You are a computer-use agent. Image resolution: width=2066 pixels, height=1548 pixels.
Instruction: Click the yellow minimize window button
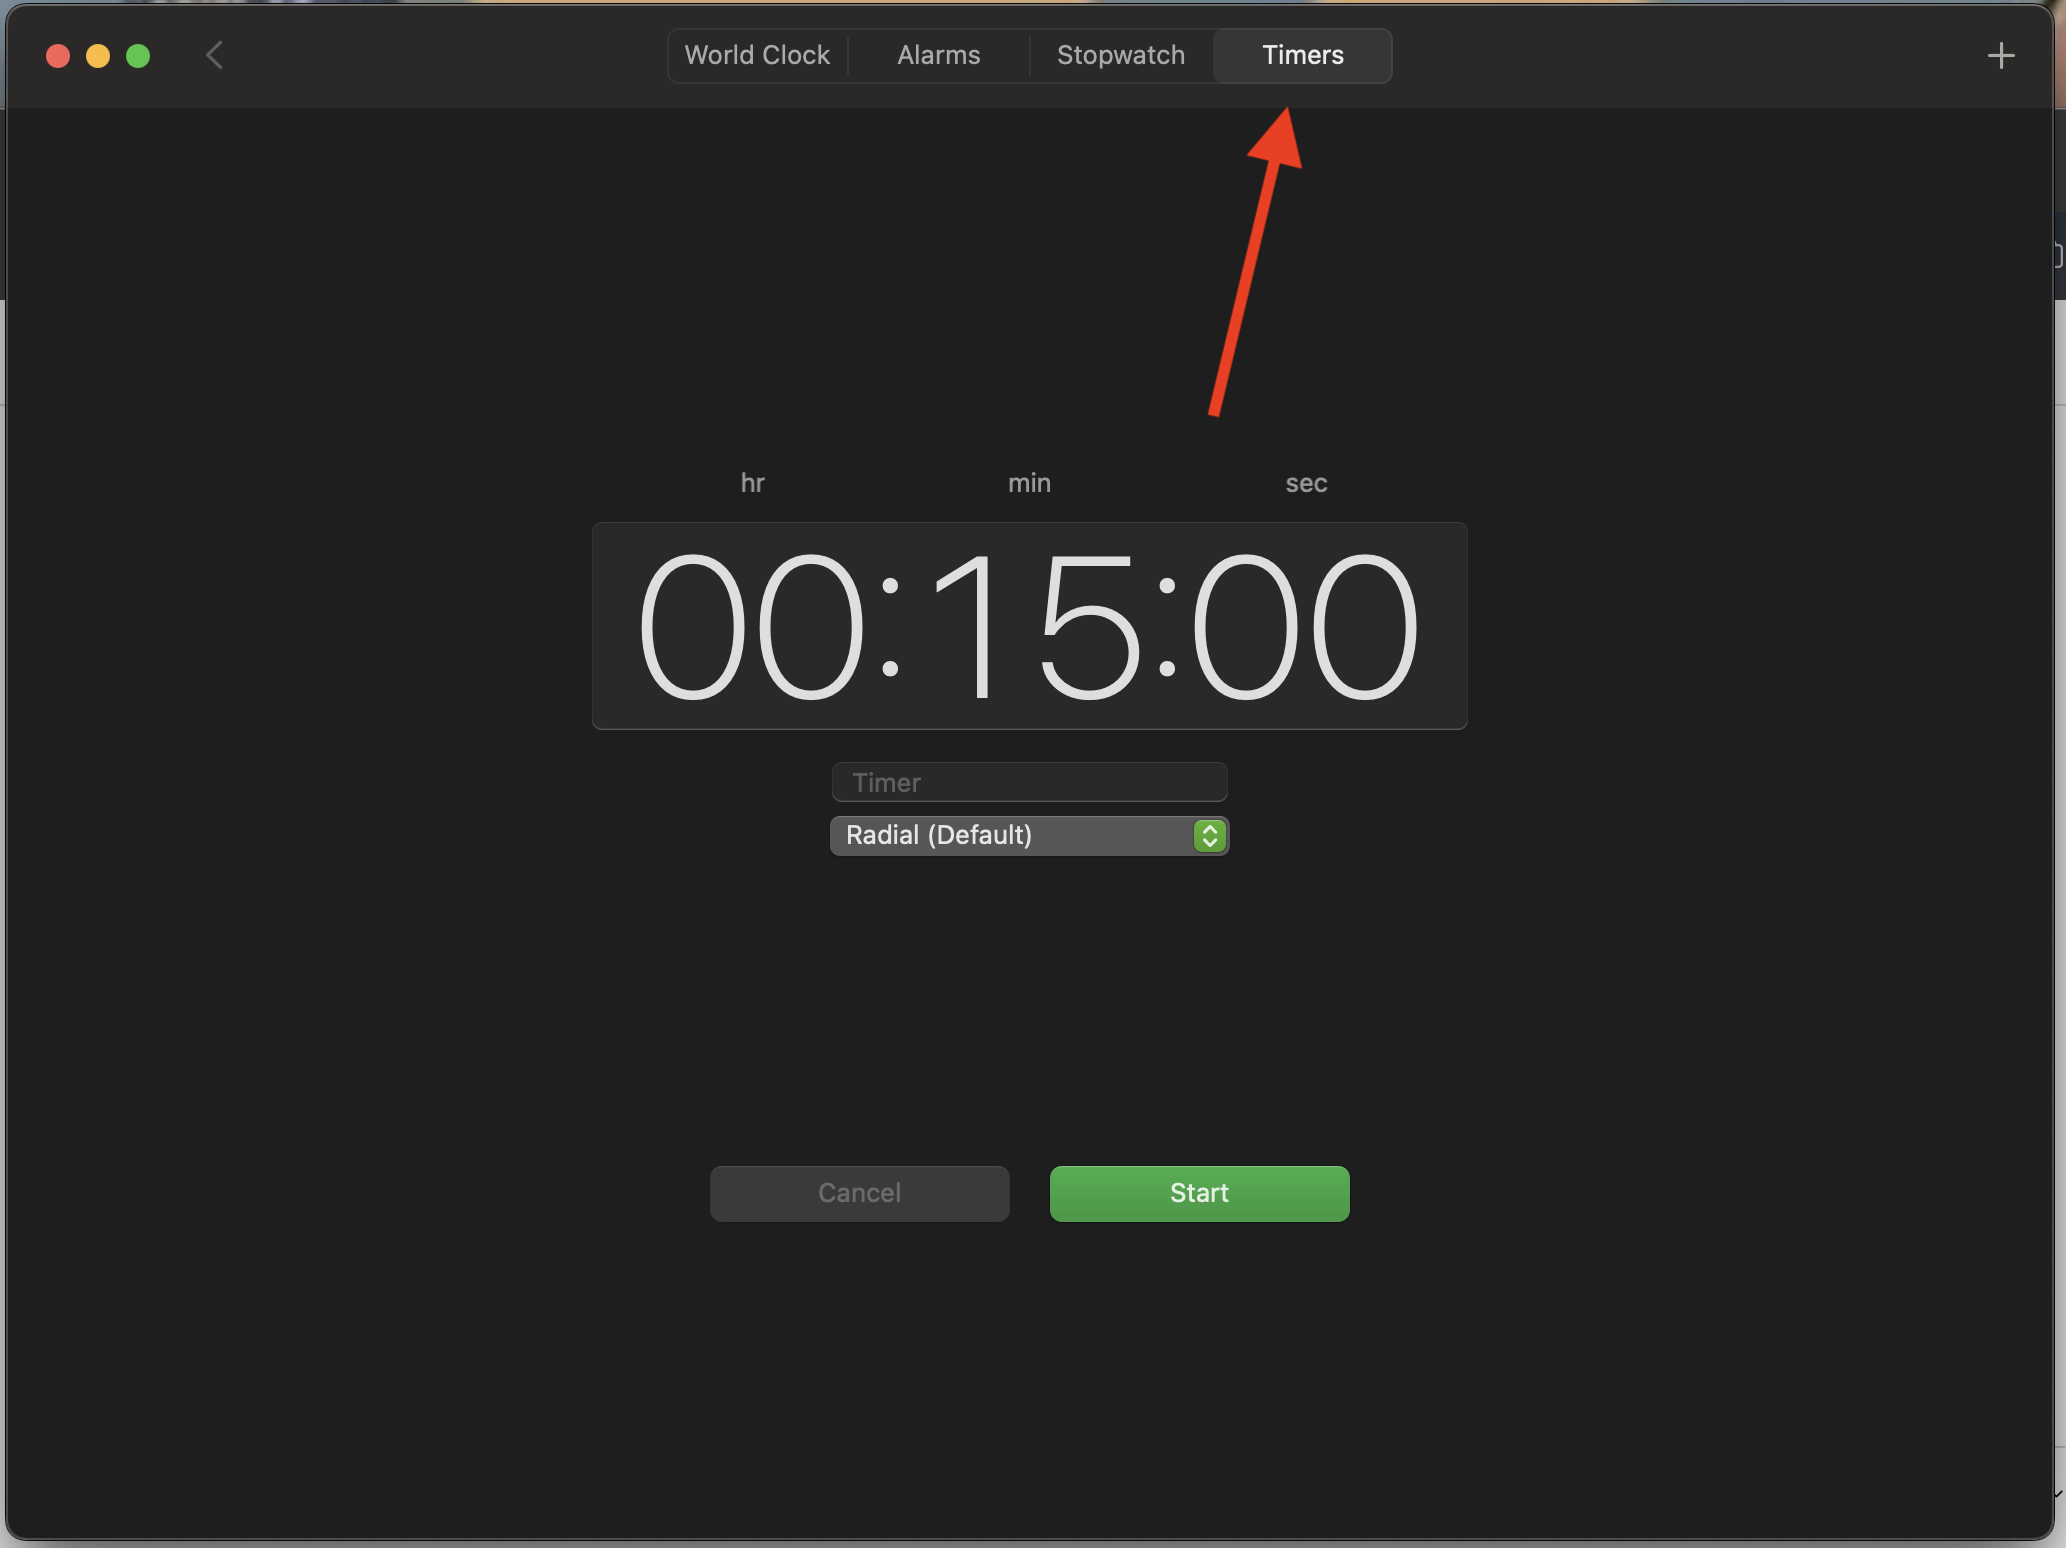point(98,56)
